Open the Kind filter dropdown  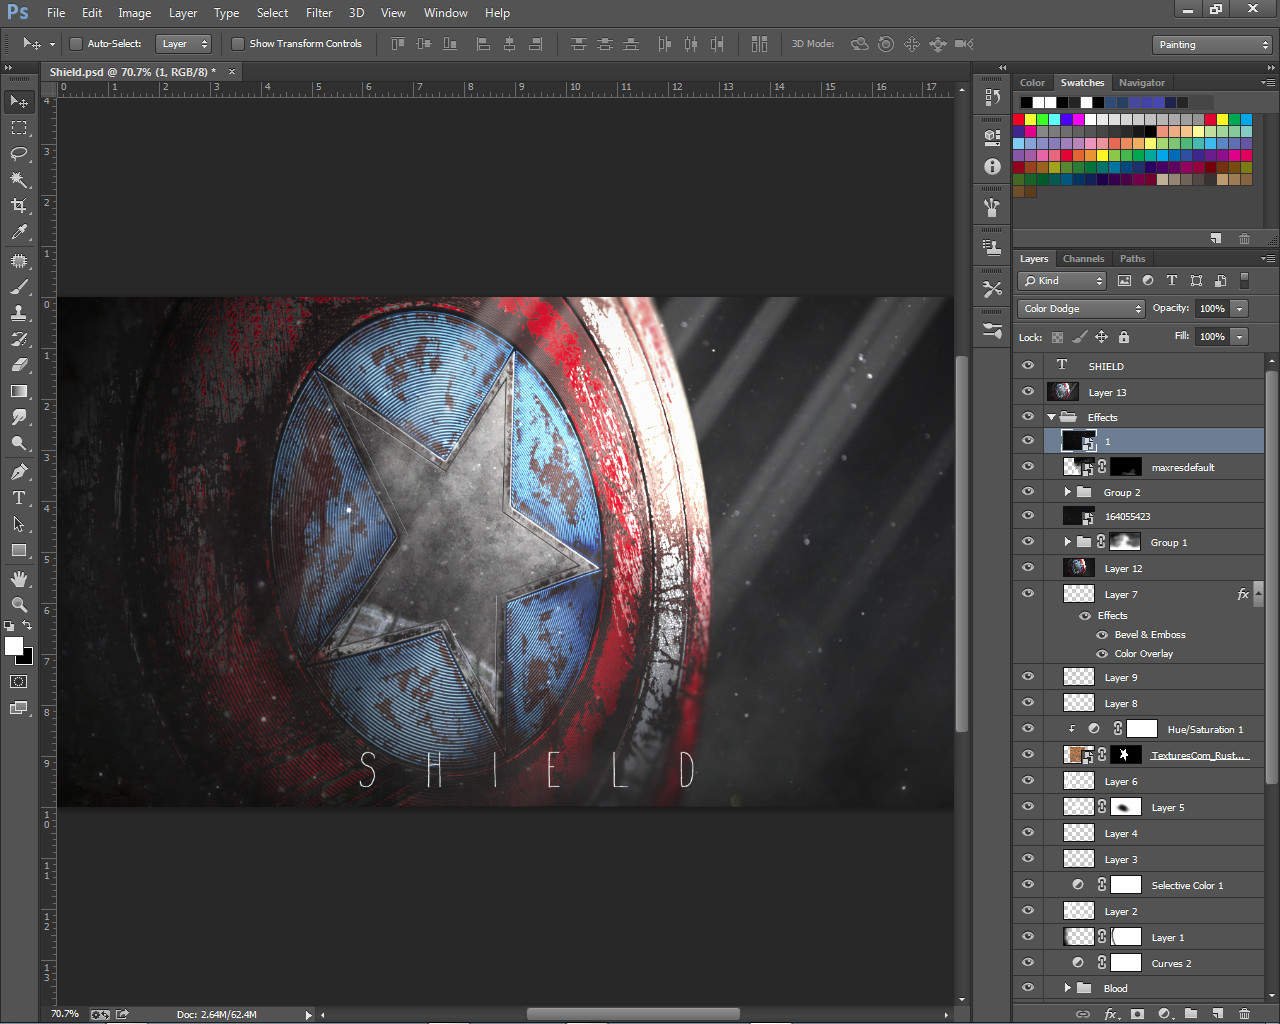click(1062, 281)
